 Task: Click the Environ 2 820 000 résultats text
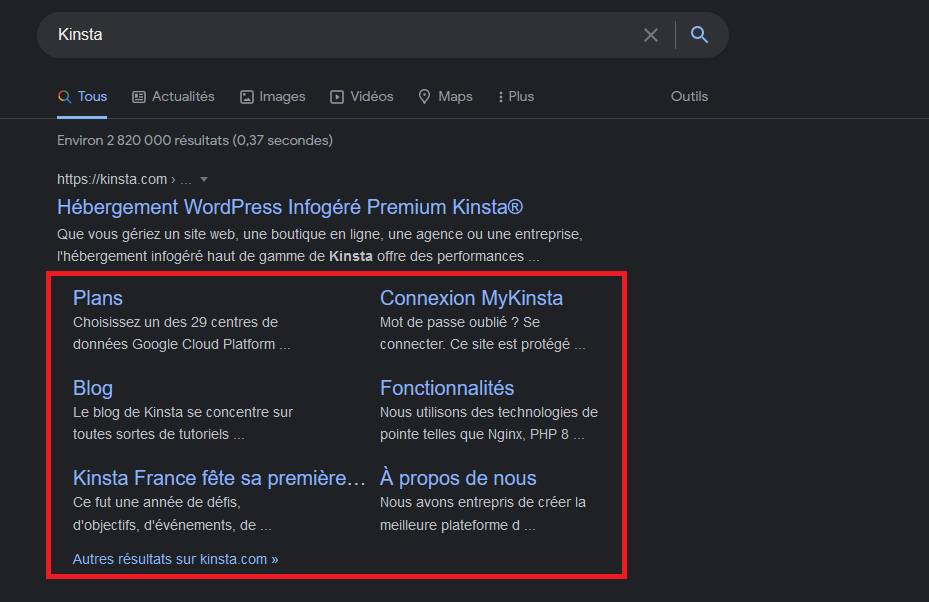195,140
